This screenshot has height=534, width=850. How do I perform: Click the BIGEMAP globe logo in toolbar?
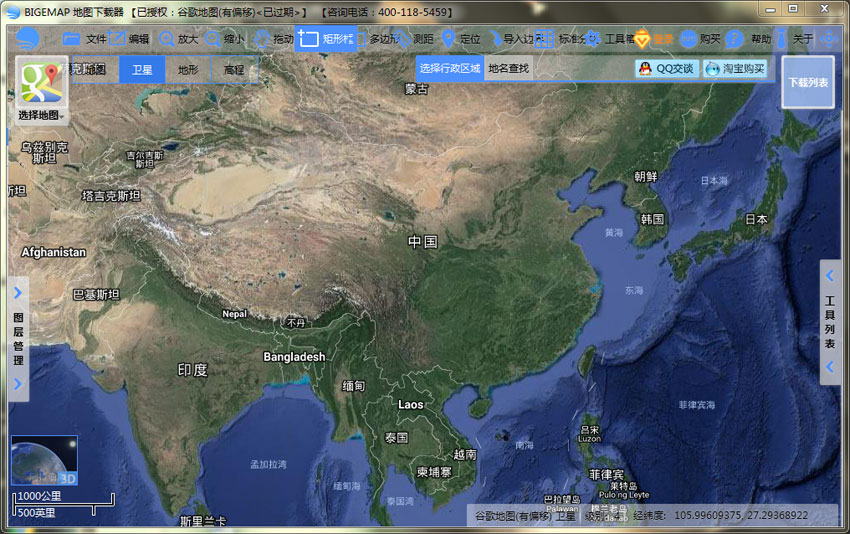28,39
